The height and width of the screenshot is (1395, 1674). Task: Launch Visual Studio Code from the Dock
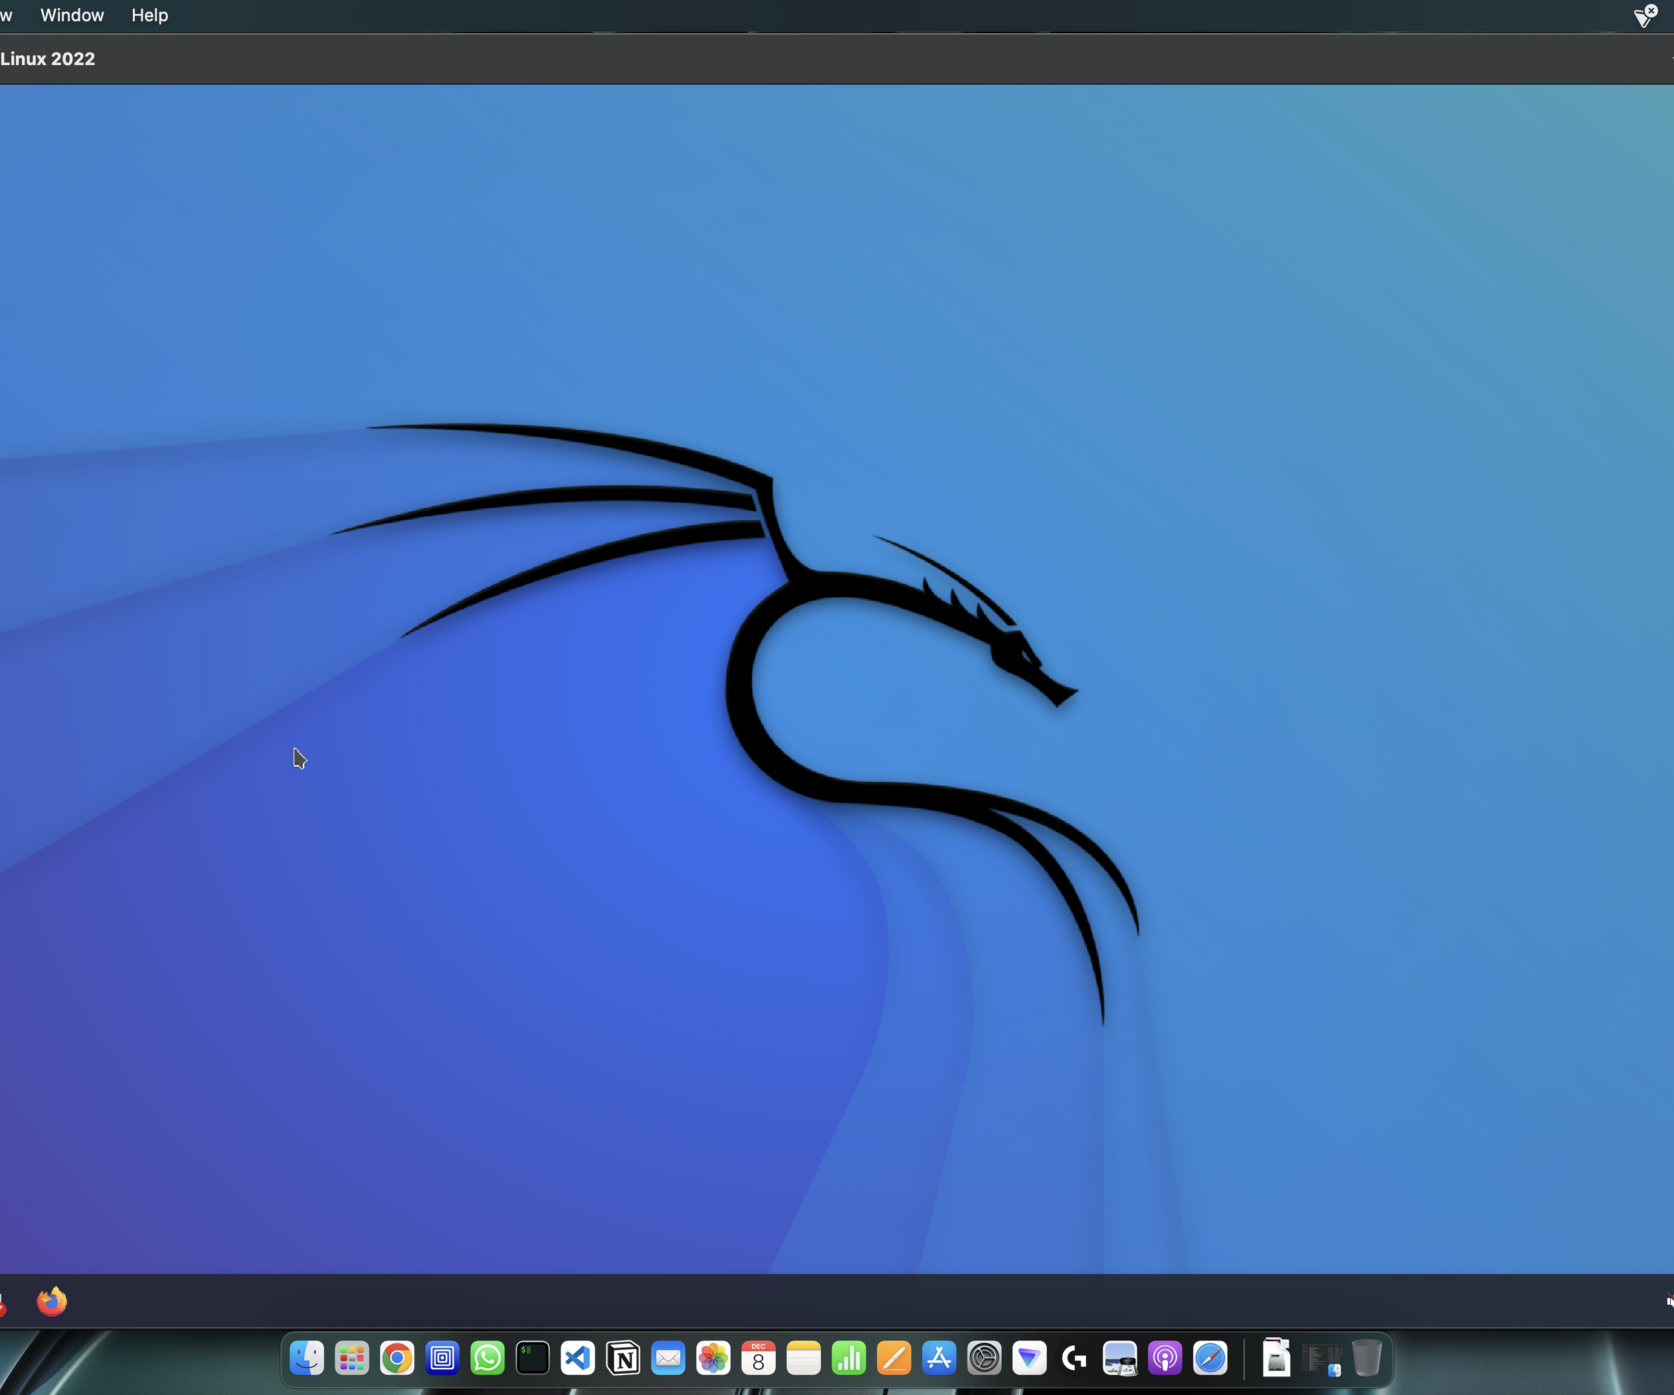(x=577, y=1358)
